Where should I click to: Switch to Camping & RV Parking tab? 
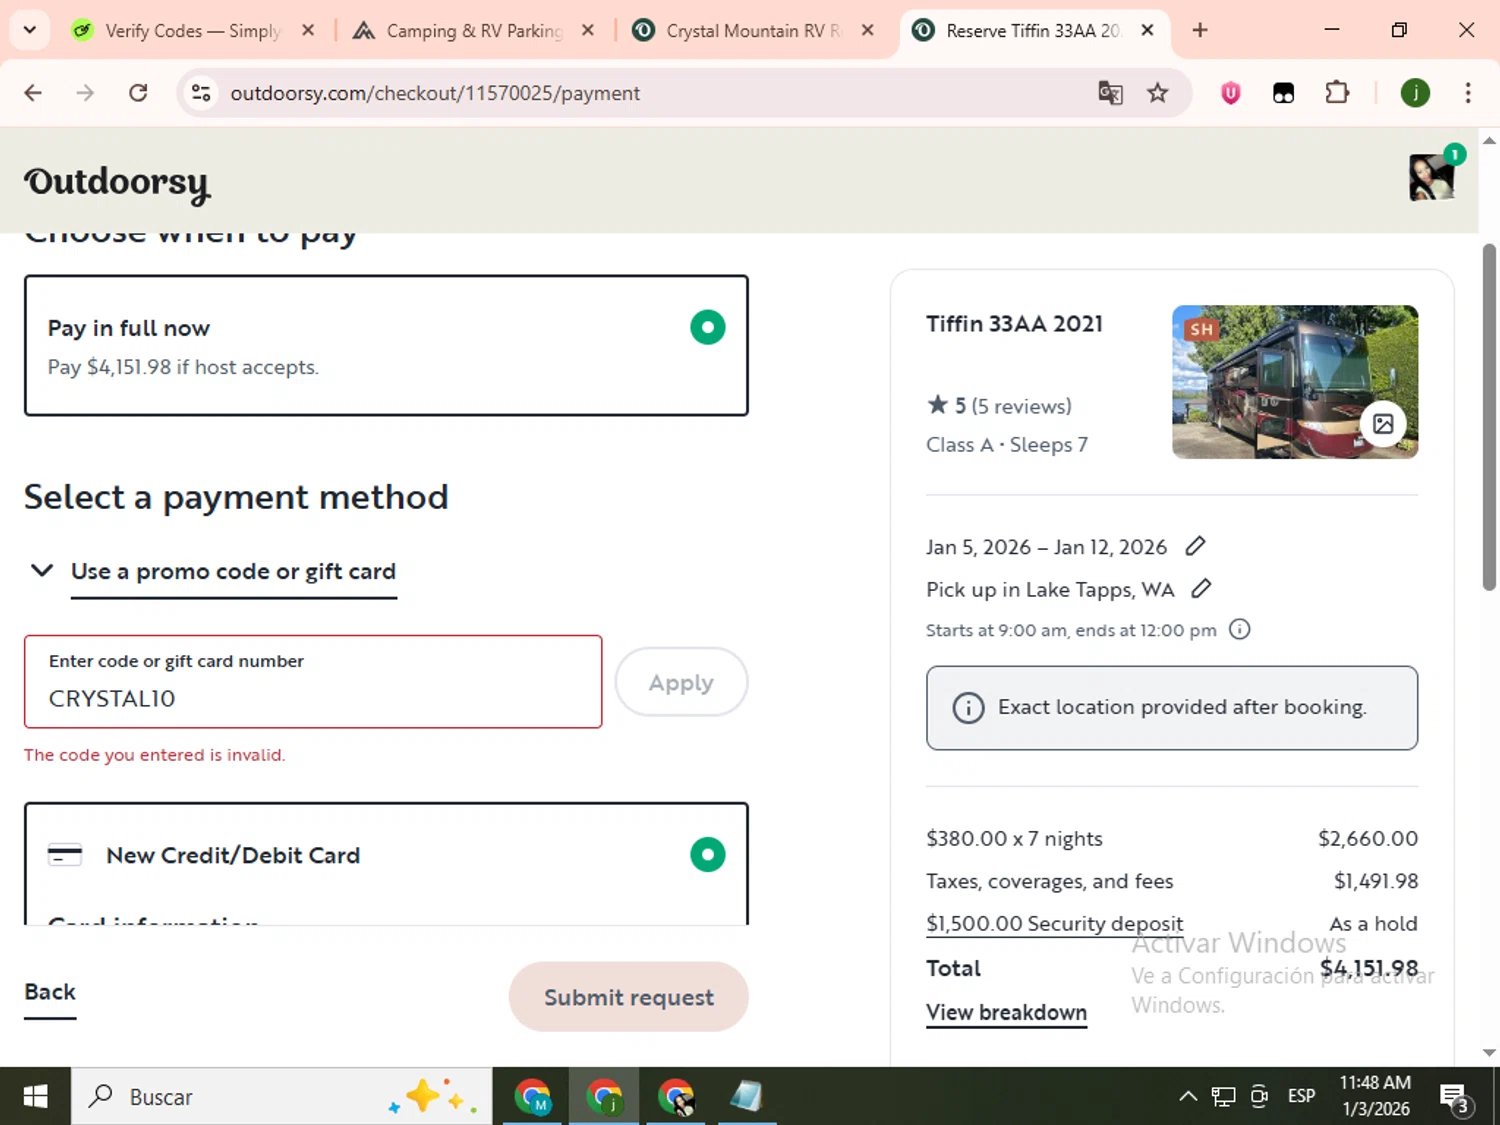click(473, 31)
